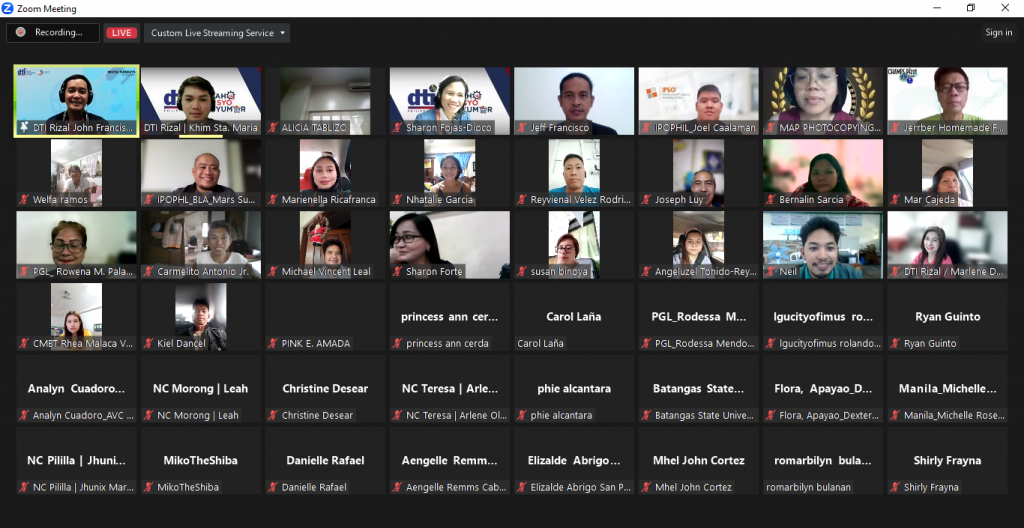Click the red LIVE badge

[x=121, y=33]
